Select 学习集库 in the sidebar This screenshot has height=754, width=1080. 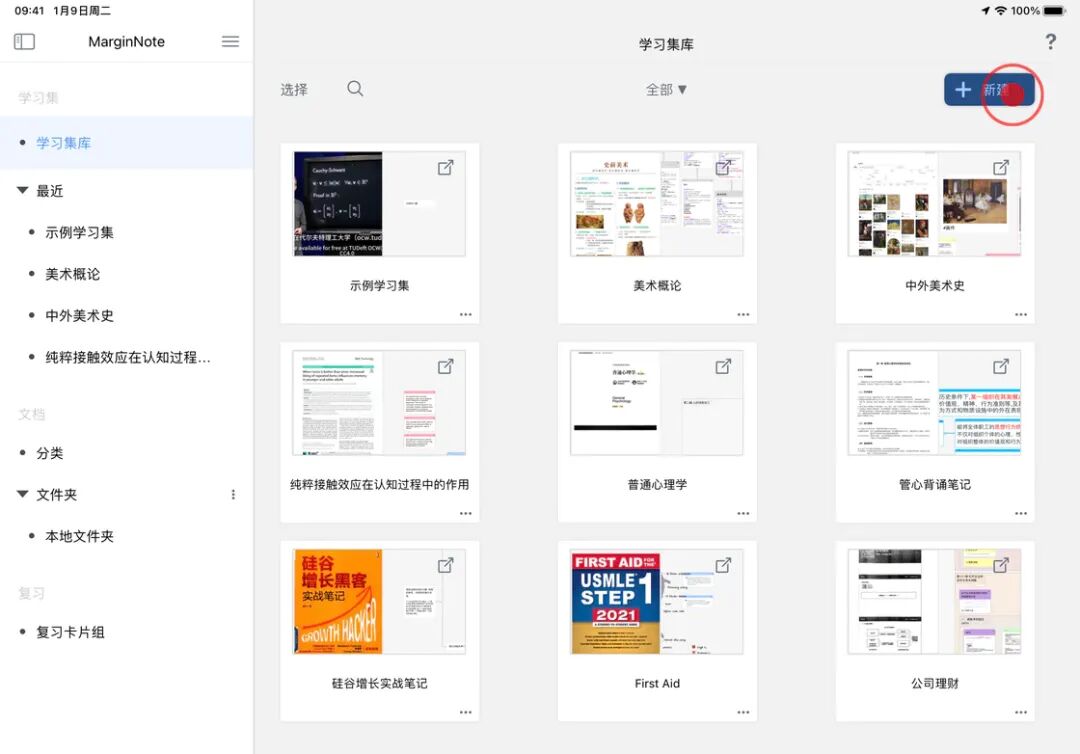tap(127, 143)
